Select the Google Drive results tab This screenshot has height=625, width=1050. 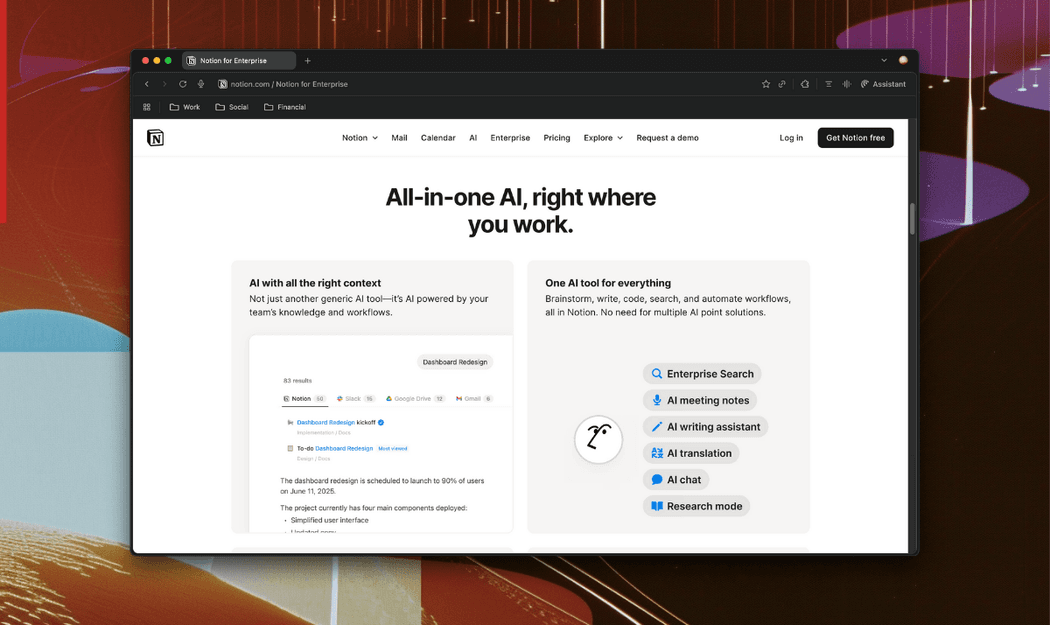pyautogui.click(x=415, y=399)
